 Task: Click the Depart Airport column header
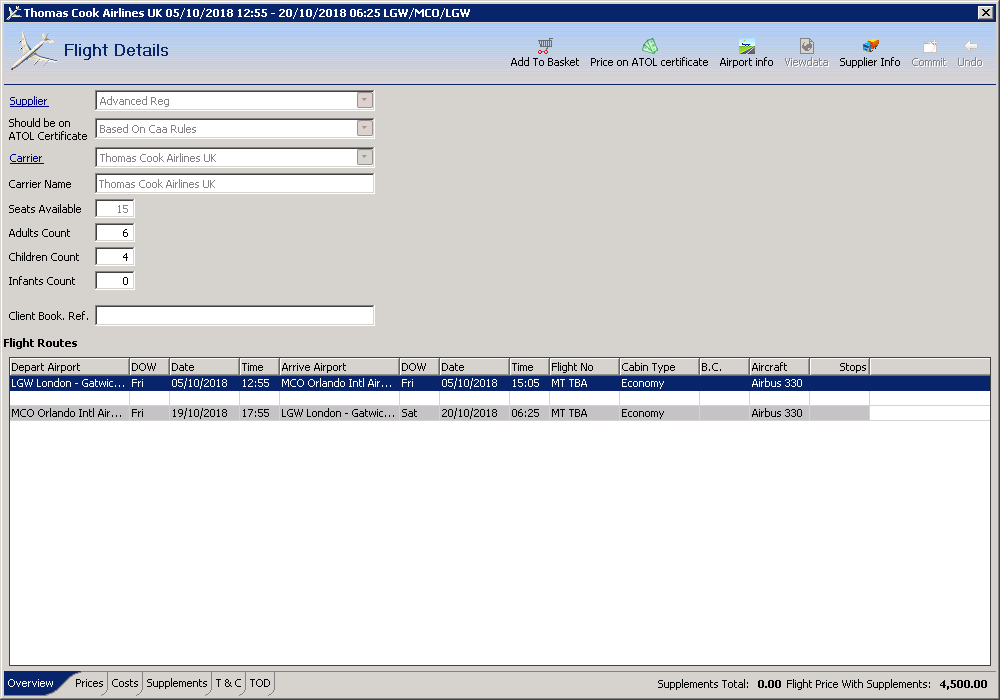pyautogui.click(x=69, y=367)
